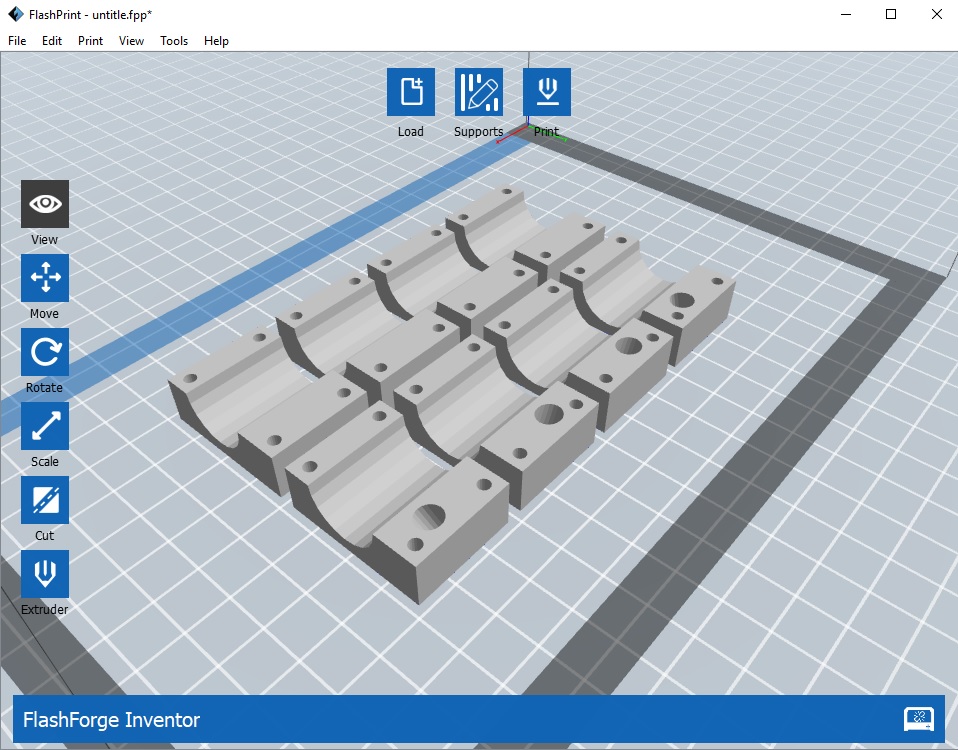Open the View menu

pos(131,40)
